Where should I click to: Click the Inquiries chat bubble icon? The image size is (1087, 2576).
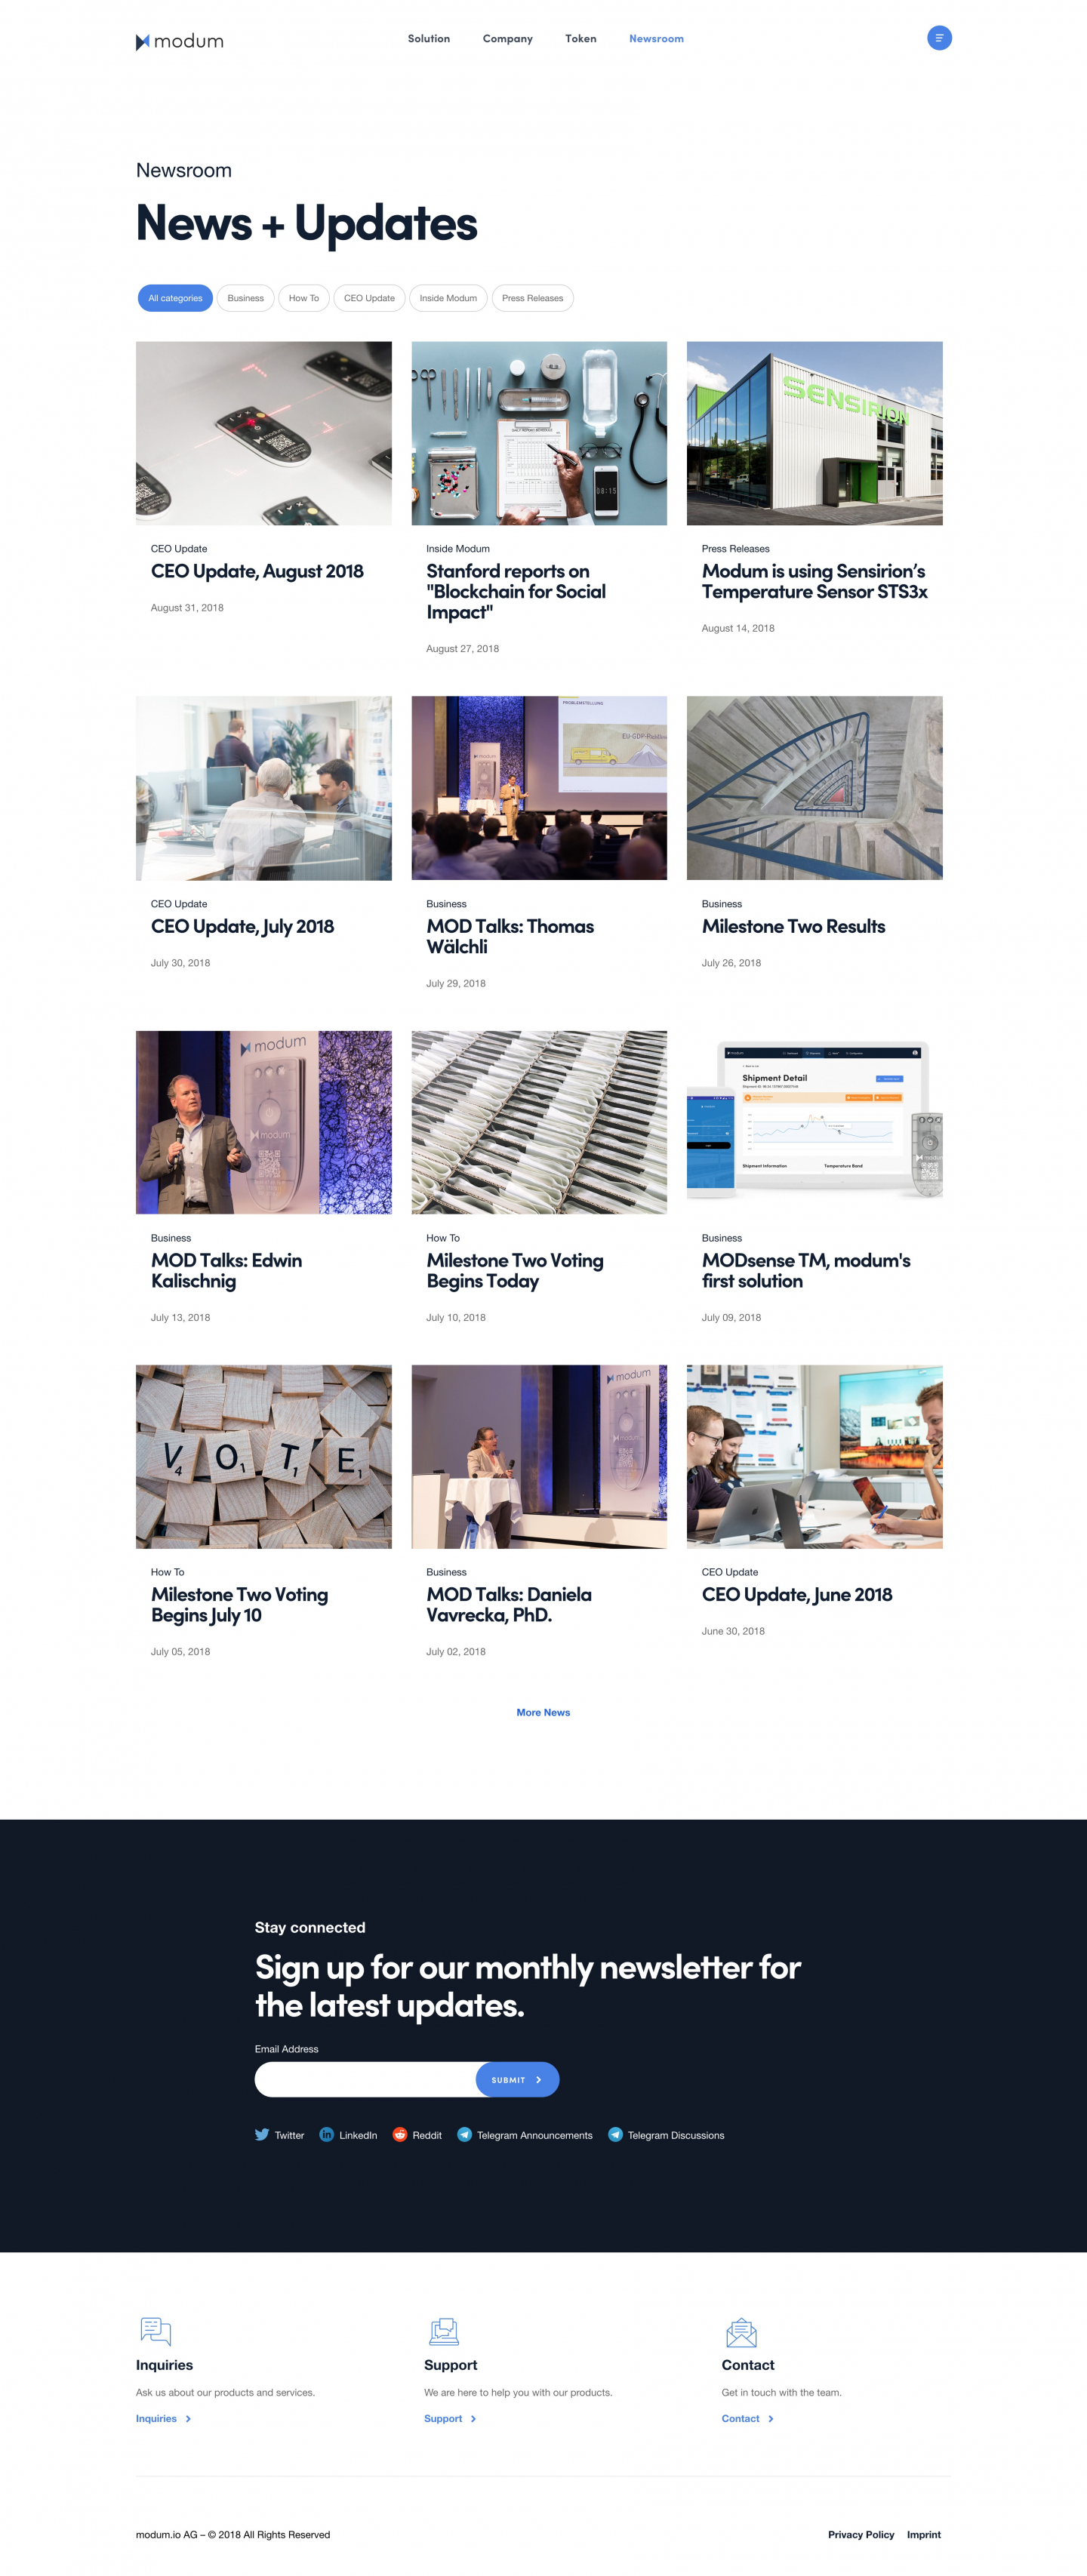[x=155, y=2331]
